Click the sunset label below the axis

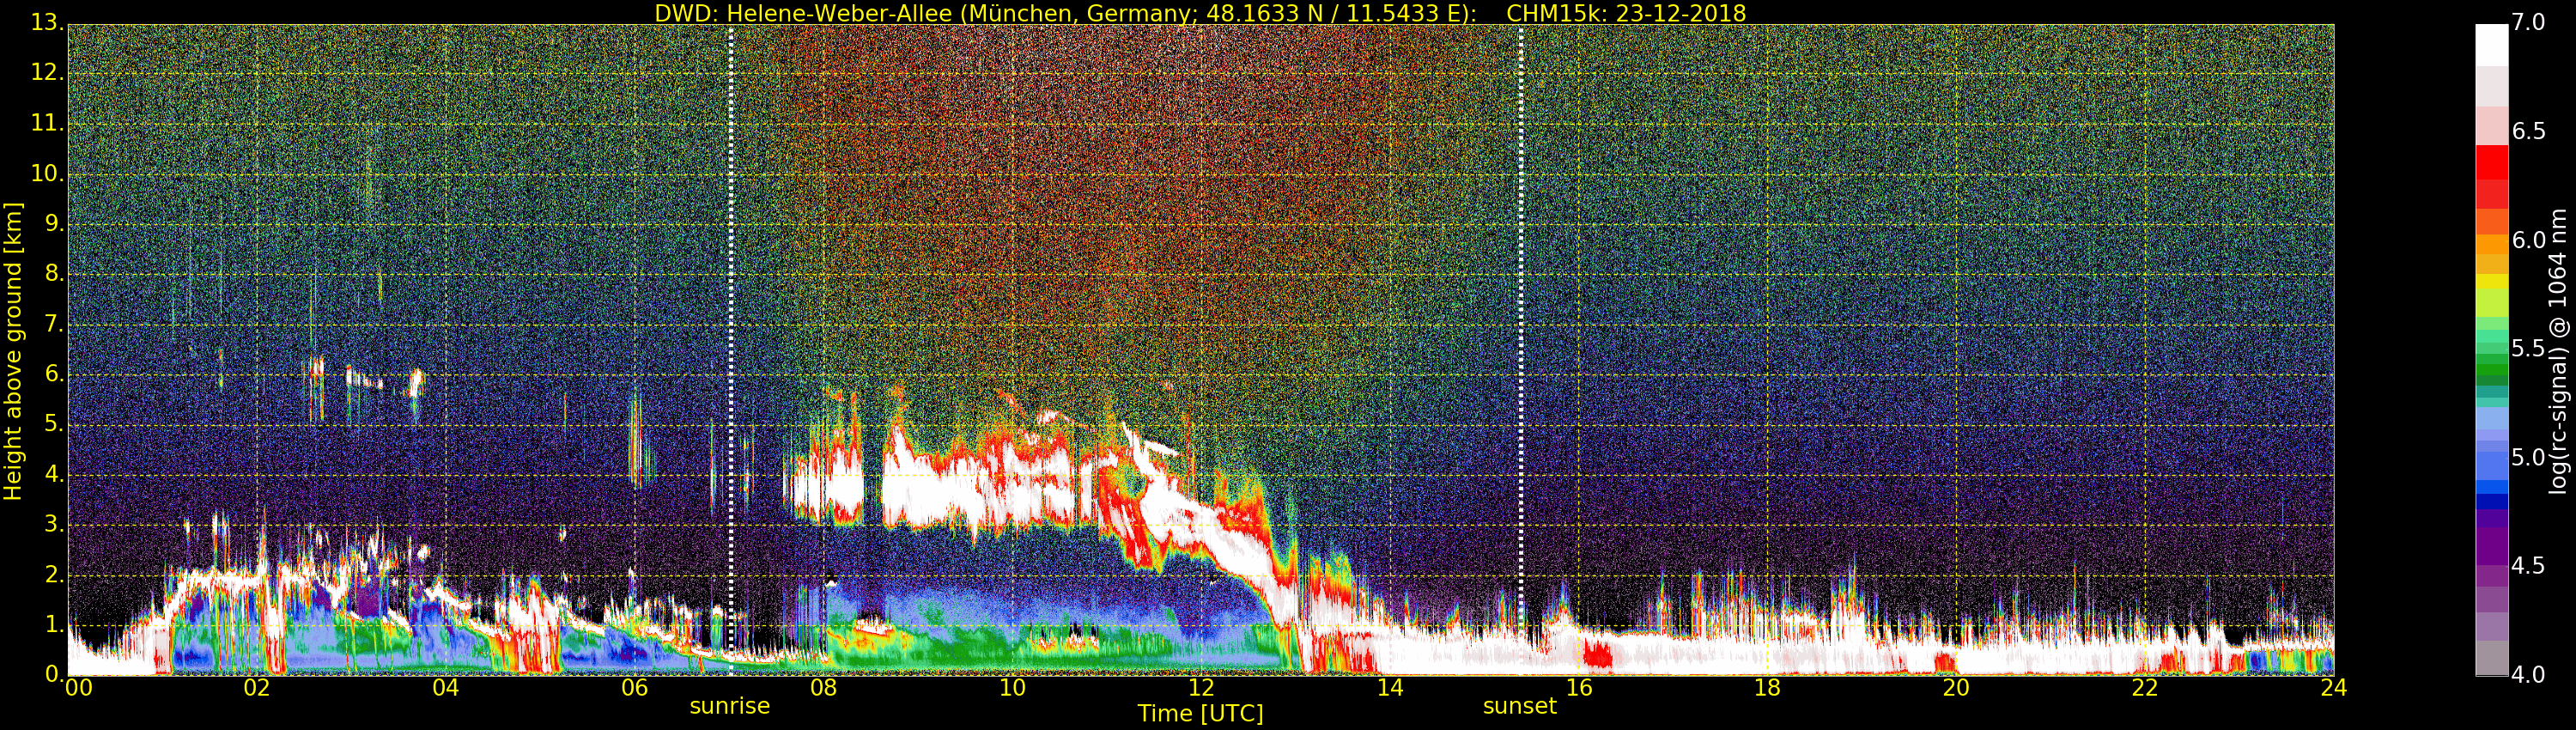click(1519, 706)
